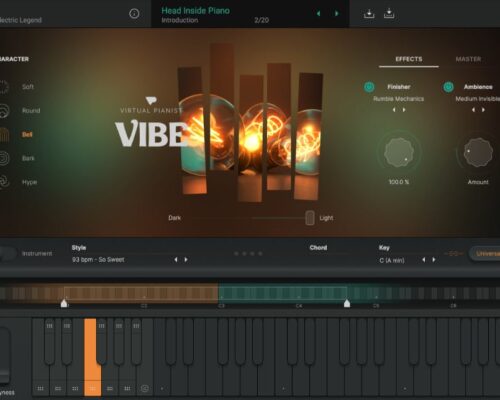Click the last tray-arrow icon in top bar
This screenshot has height=400, width=500.
click(x=389, y=14)
